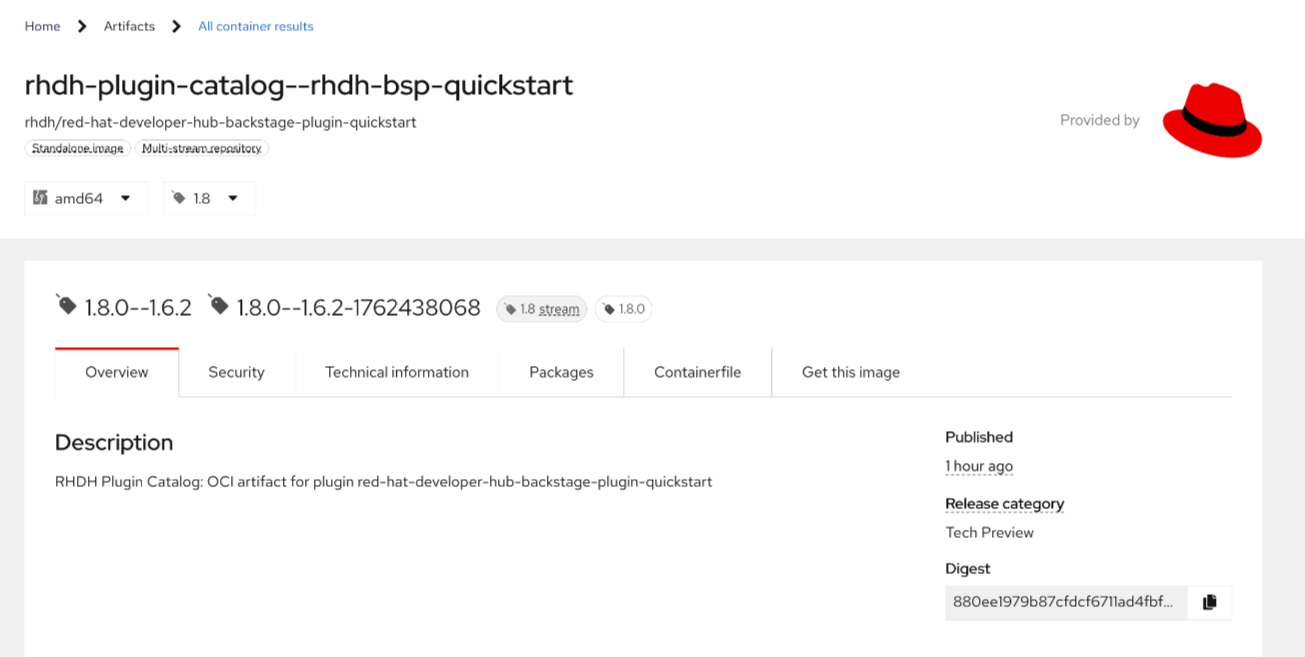Open the Technical information tab
The height and width of the screenshot is (657, 1305).
(x=397, y=372)
